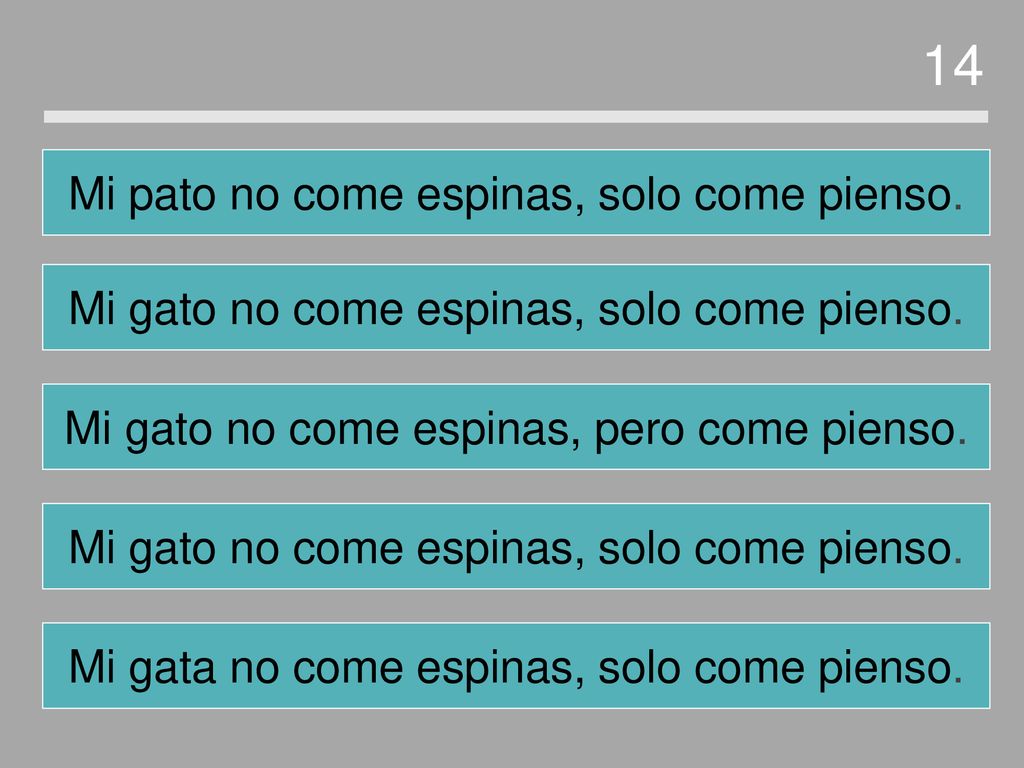The width and height of the screenshot is (1024, 768).
Task: Select the sentence beginning with "Mi pato"
Action: coord(516,193)
